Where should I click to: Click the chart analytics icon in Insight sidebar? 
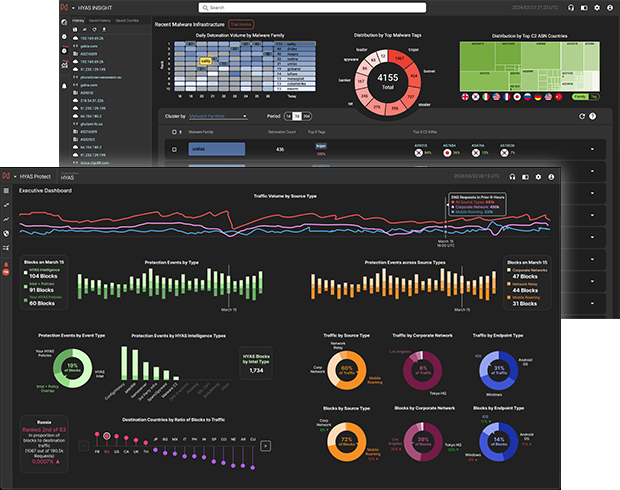tap(64, 64)
